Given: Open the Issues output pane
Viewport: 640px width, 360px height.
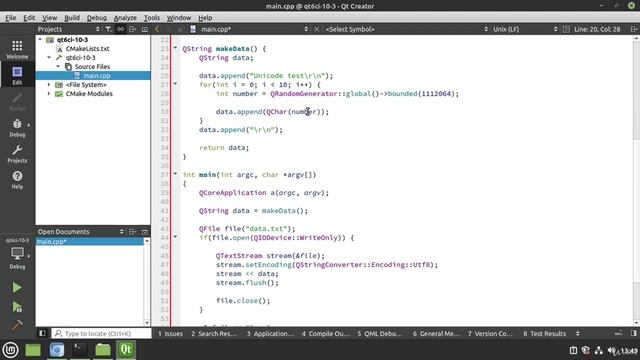Looking at the screenshot, I should coord(170,333).
